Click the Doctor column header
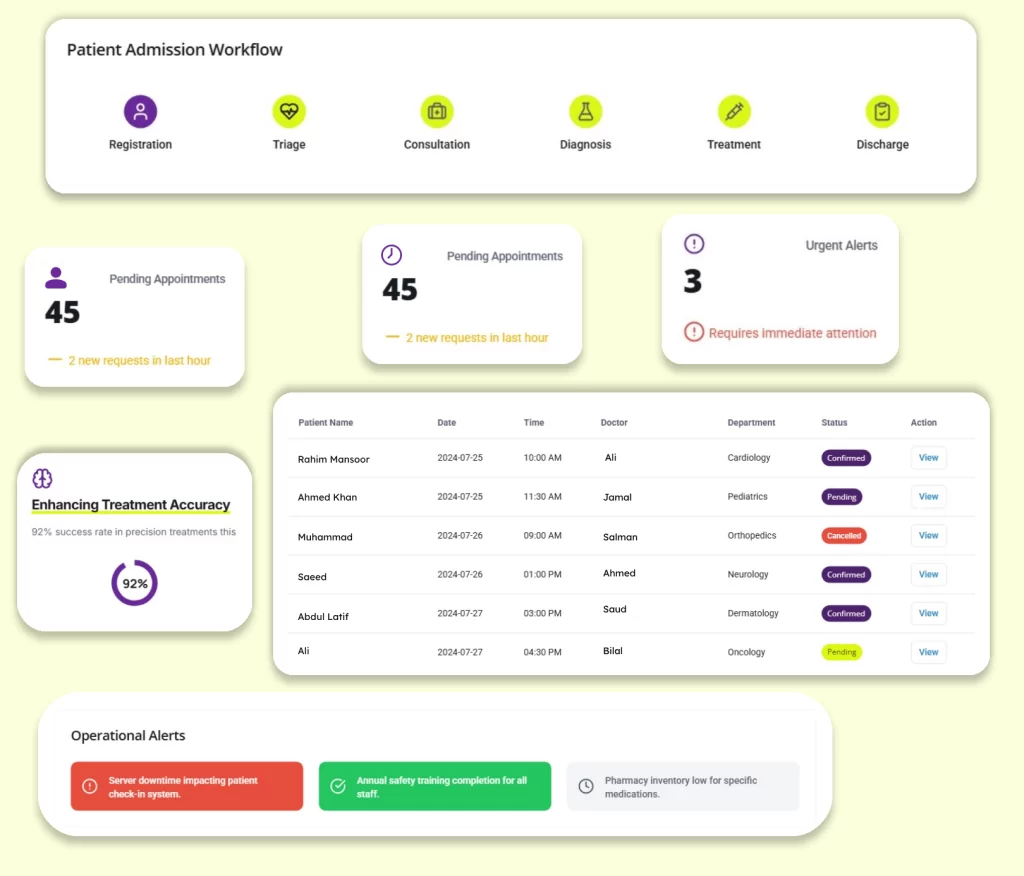 pyautogui.click(x=614, y=423)
